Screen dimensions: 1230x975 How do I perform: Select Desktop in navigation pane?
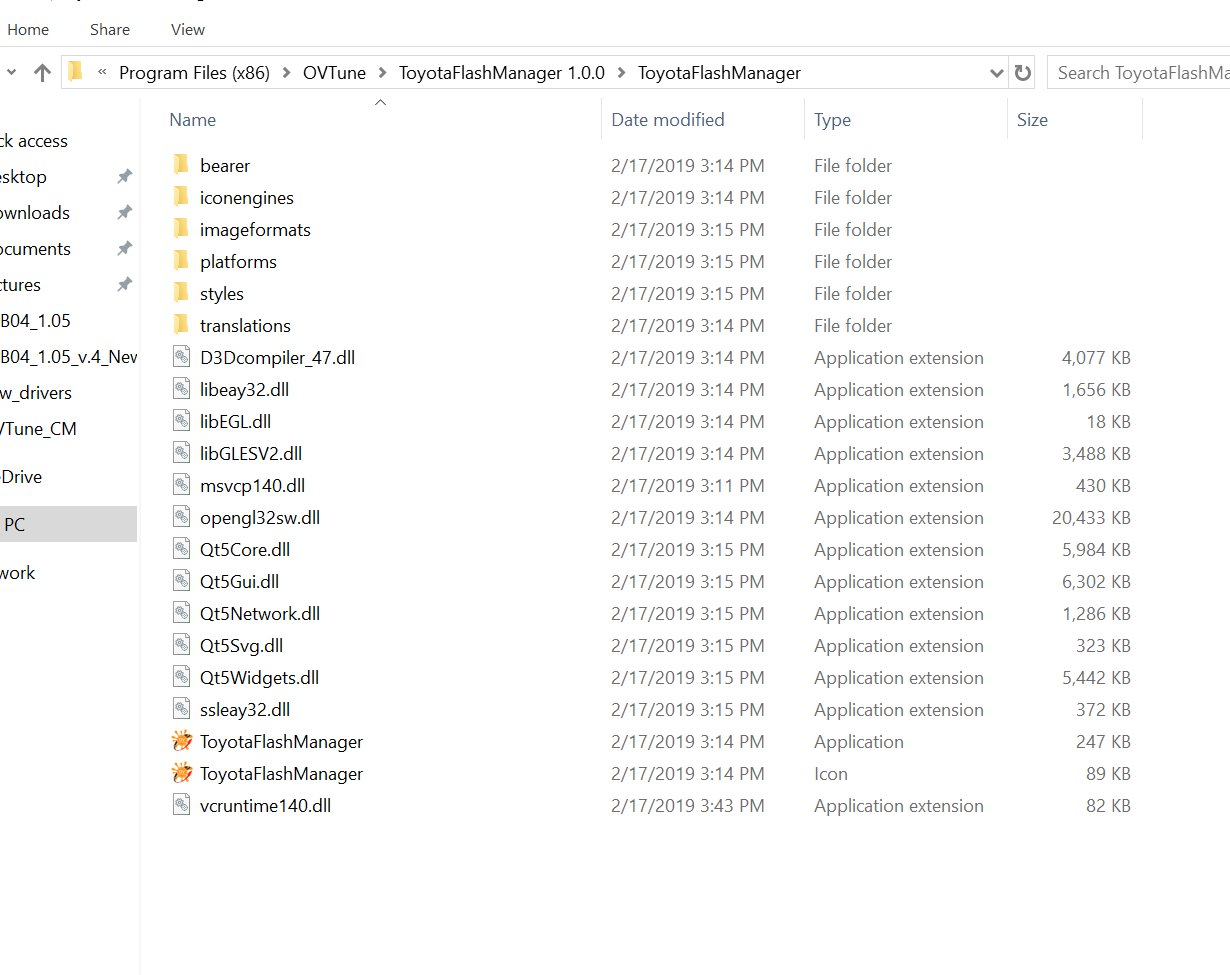coord(23,177)
